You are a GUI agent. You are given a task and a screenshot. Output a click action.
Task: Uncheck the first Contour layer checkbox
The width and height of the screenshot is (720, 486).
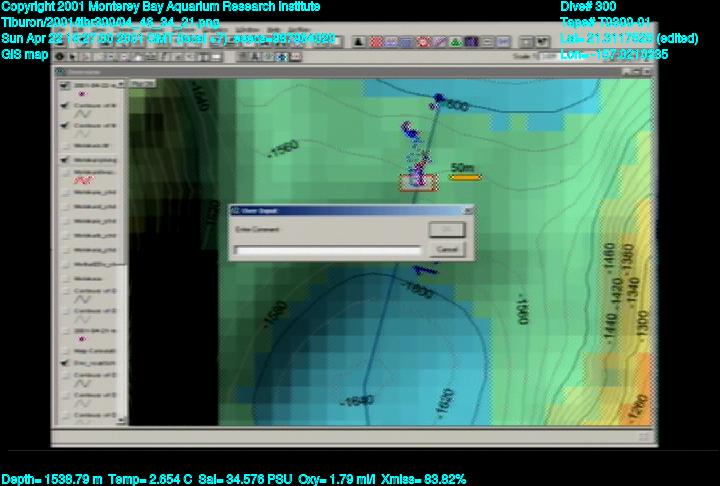click(x=64, y=103)
